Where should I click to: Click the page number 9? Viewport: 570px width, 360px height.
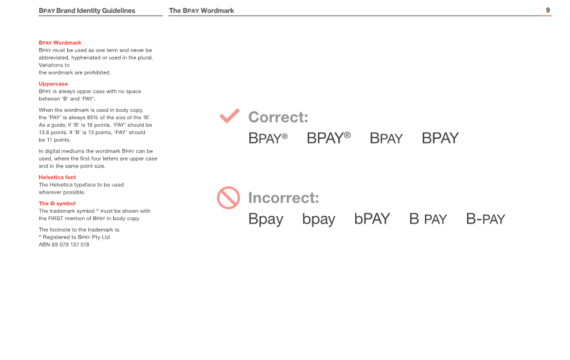tap(547, 10)
